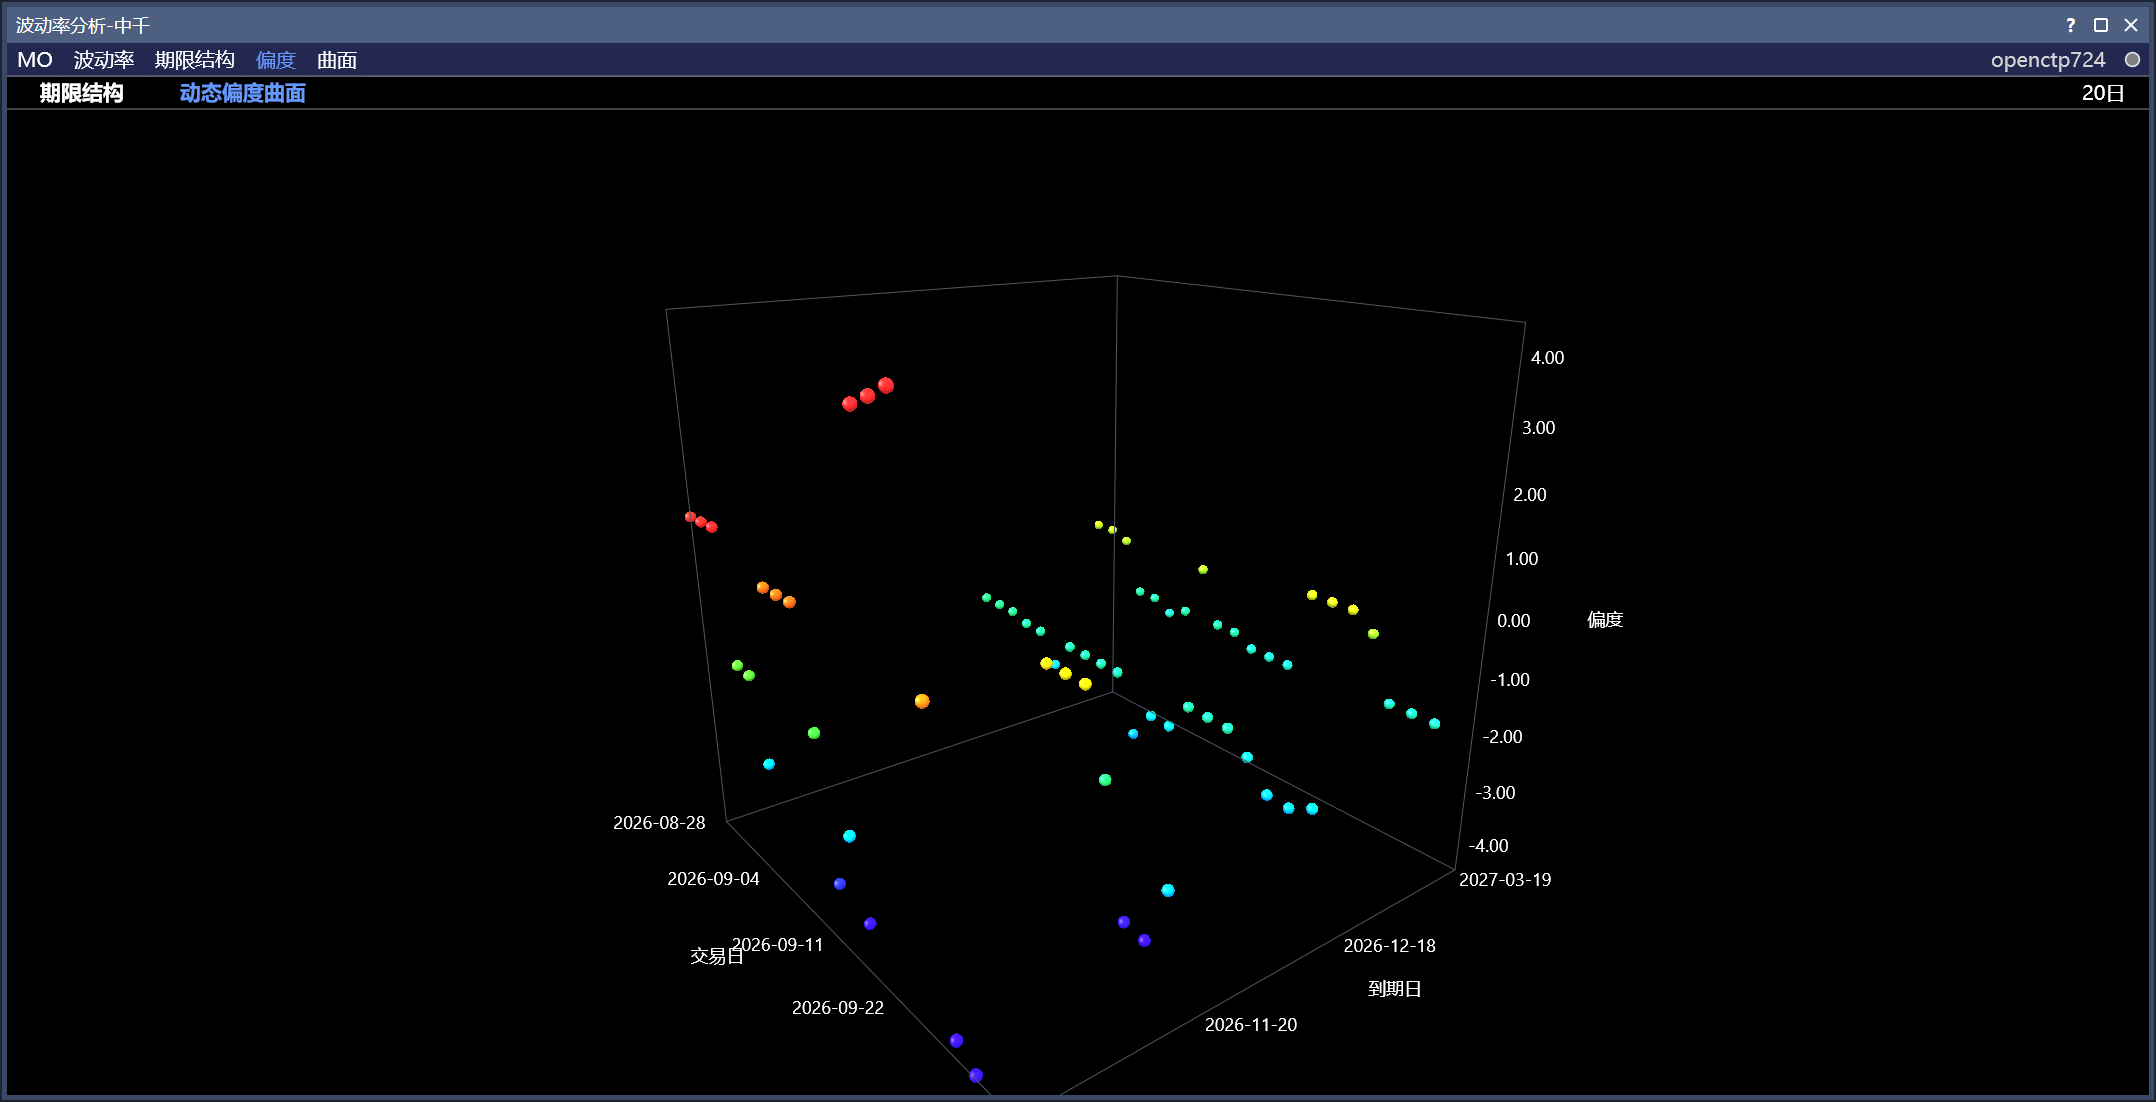This screenshot has height=1102, width=2156.
Task: Close the 波动率分析 window
Action: pyautogui.click(x=2131, y=25)
